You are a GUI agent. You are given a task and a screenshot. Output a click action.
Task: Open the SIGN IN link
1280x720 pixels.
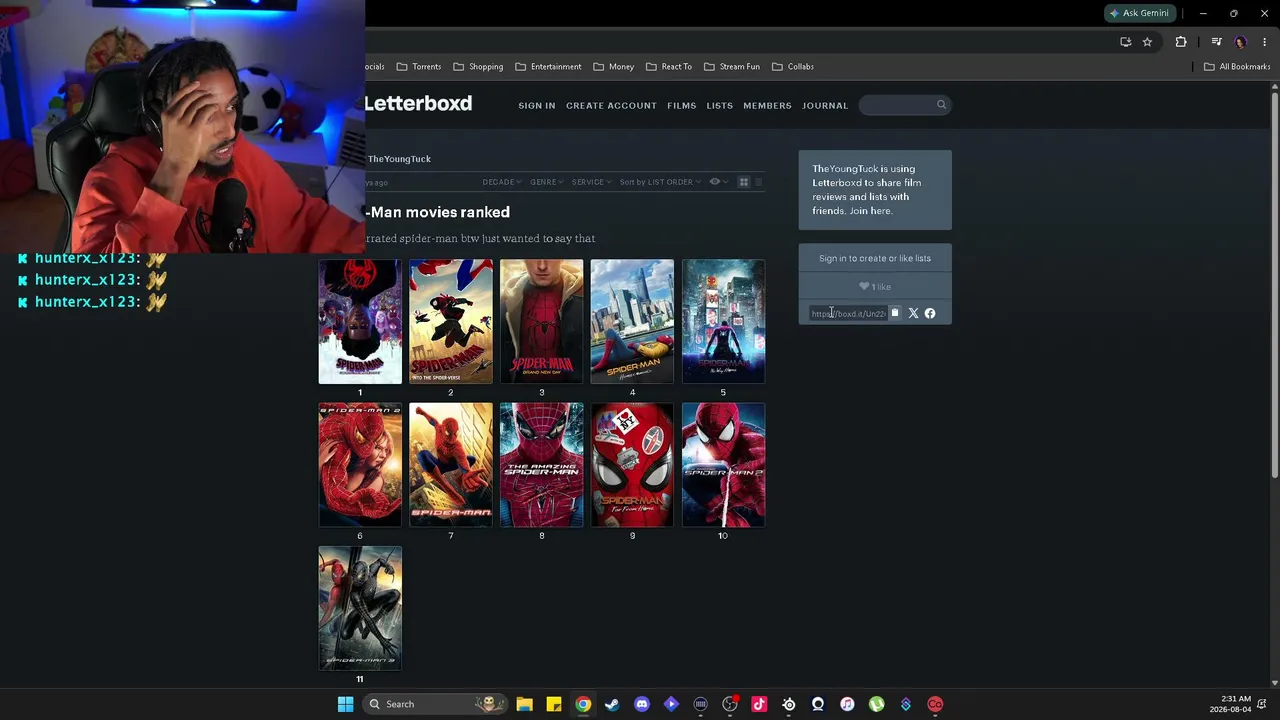[536, 105]
